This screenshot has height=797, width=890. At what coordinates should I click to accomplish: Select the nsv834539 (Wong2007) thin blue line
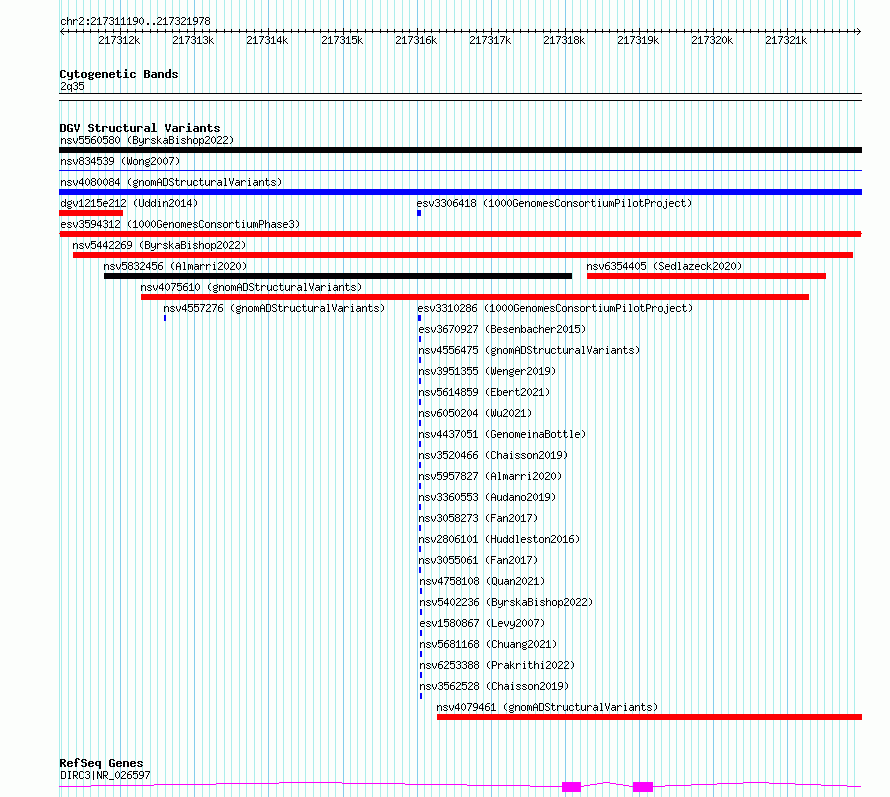(x=460, y=170)
